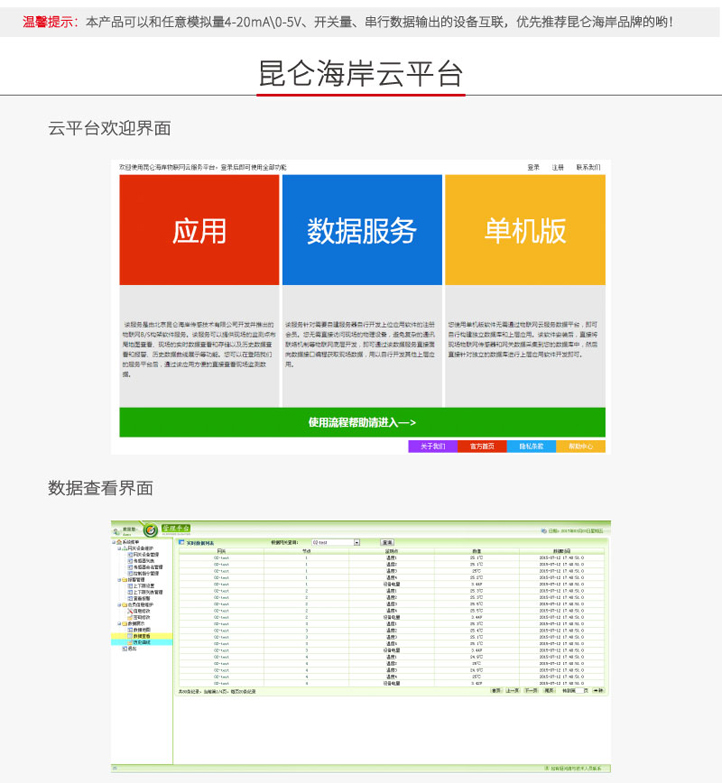Click the 上一页 pagination button
Viewport: 722px width, 783px height.
[x=513, y=691]
